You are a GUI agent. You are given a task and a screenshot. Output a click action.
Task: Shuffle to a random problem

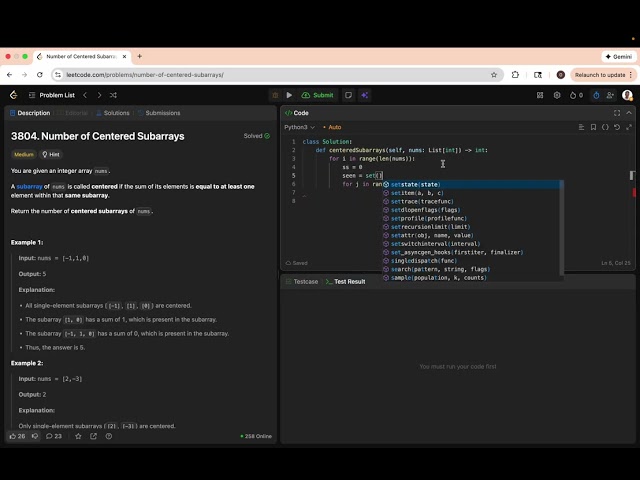pyautogui.click(x=114, y=95)
